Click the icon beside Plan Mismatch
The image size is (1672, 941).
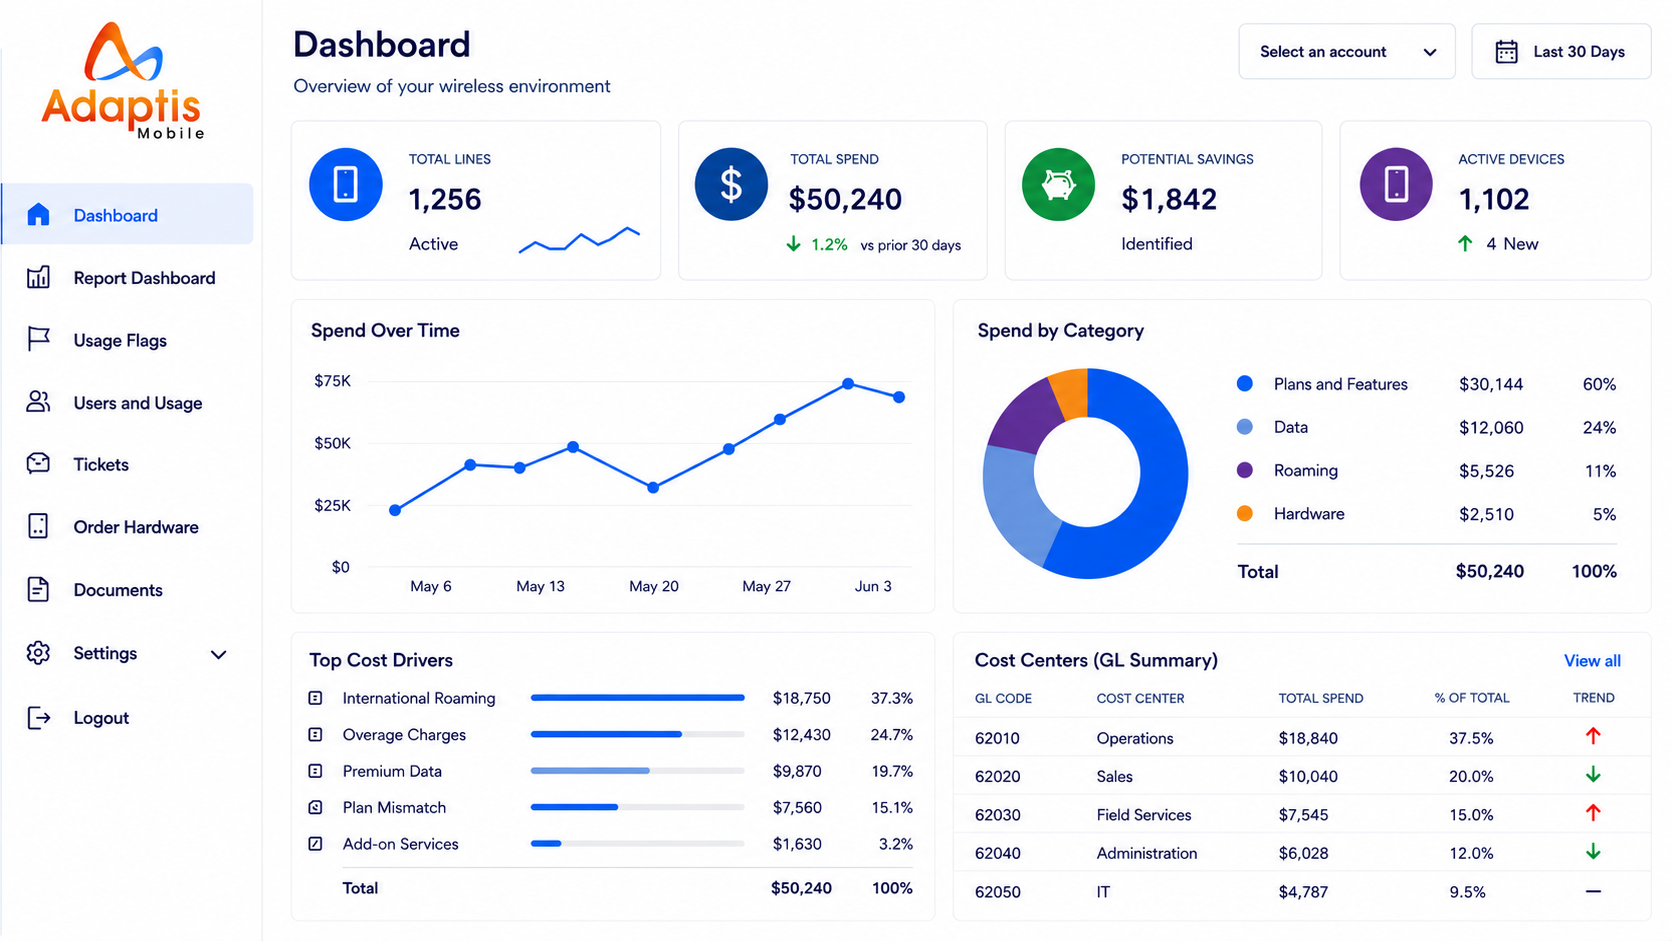point(315,807)
